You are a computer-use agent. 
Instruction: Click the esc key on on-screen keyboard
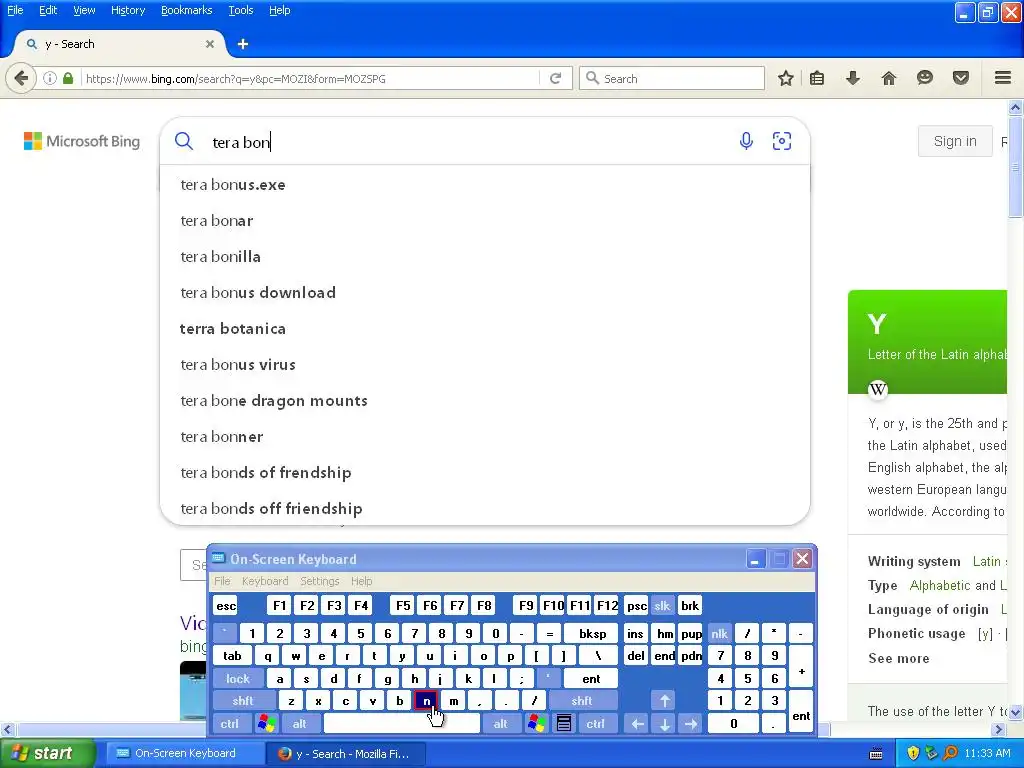(226, 605)
